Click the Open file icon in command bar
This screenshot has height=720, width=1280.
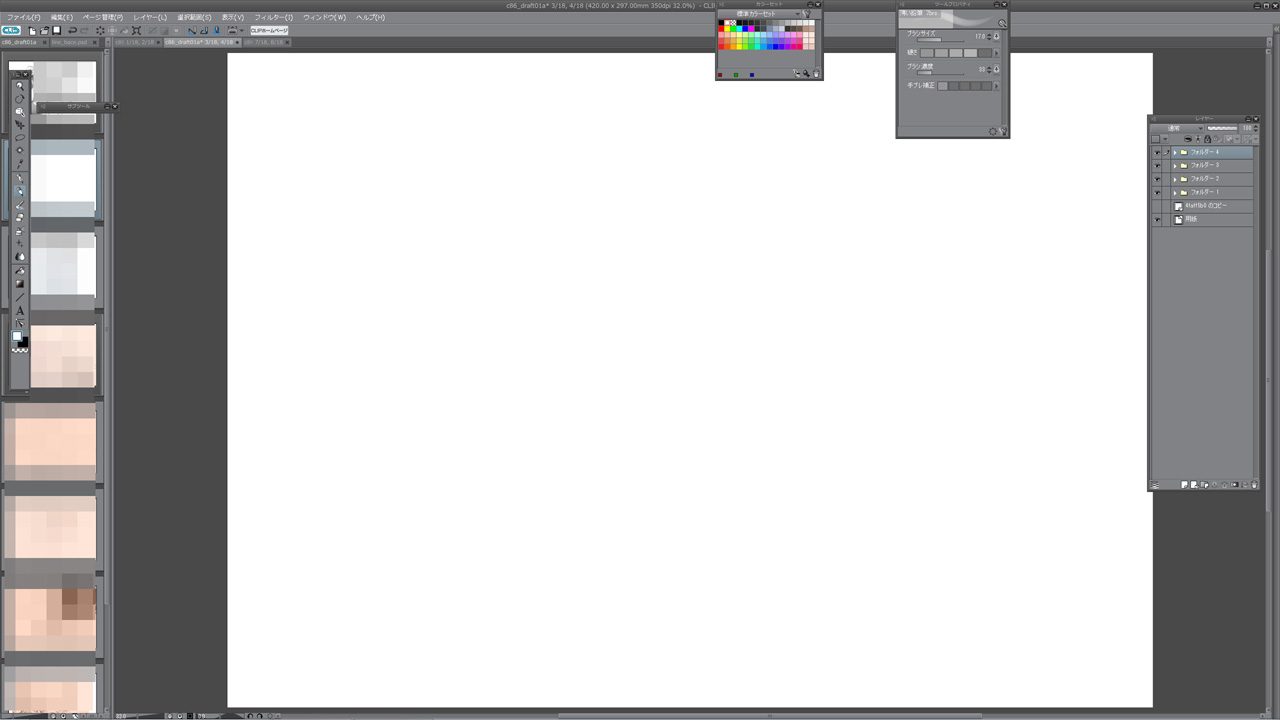pyautogui.click(x=45, y=31)
